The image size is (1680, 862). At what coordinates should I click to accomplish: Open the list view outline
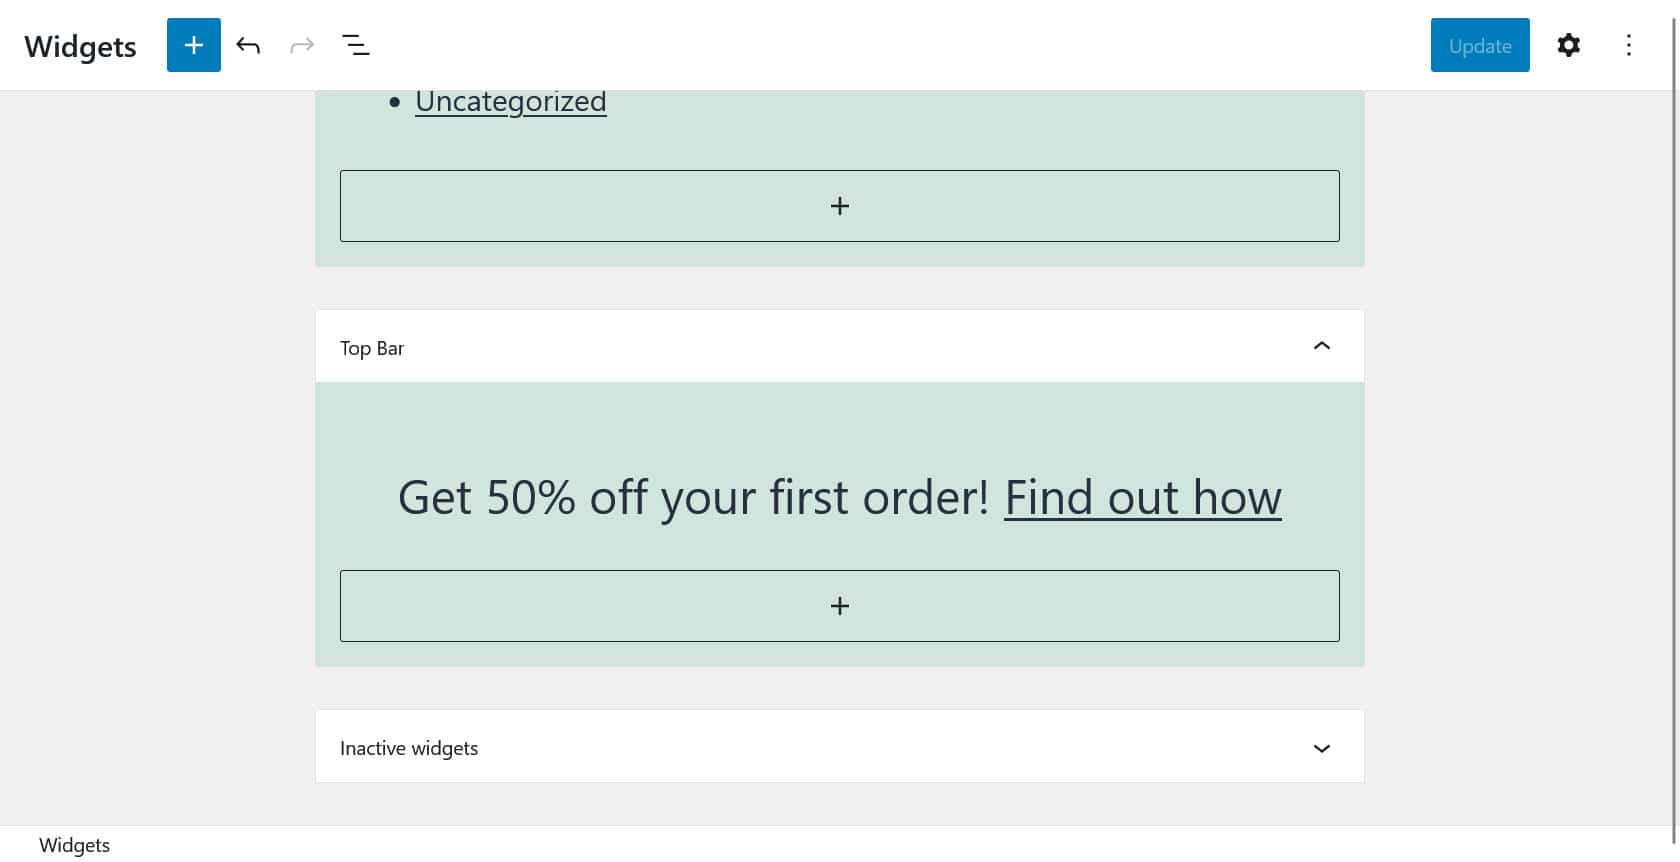click(x=356, y=45)
